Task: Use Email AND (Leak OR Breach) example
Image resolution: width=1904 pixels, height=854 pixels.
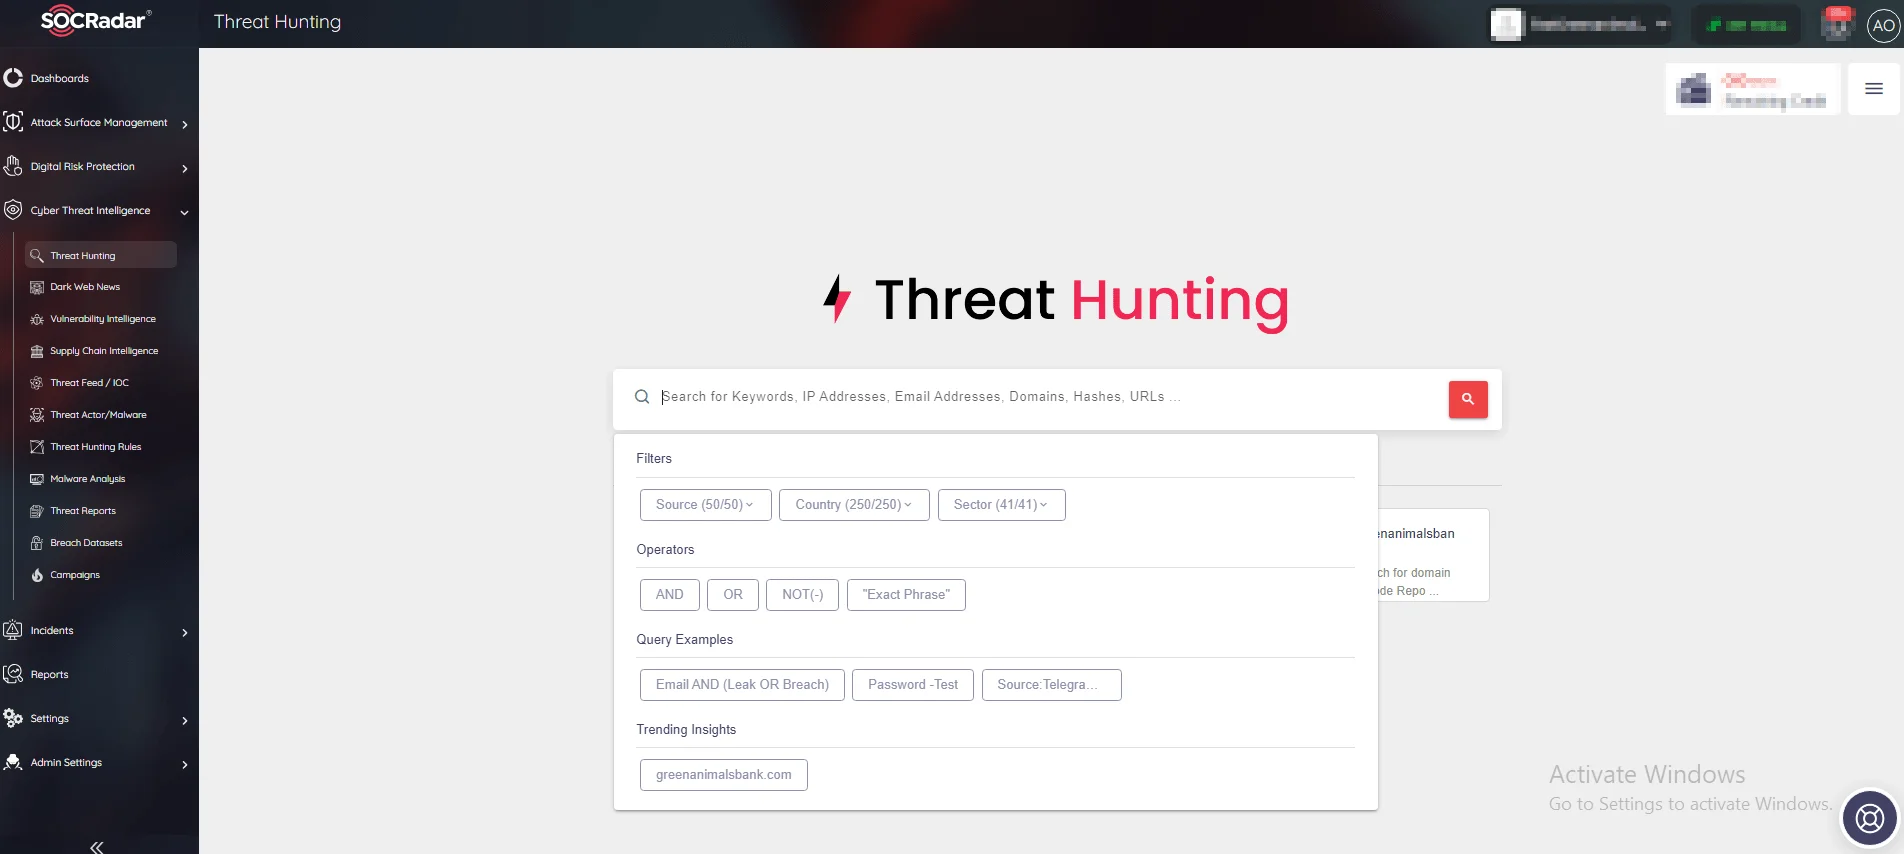Action: [x=742, y=685]
